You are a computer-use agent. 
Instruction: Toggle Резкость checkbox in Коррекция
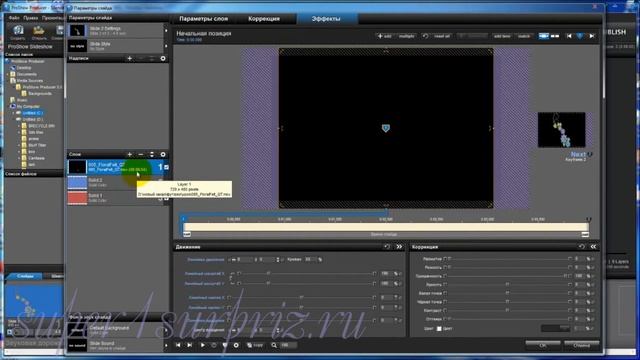coord(445,267)
